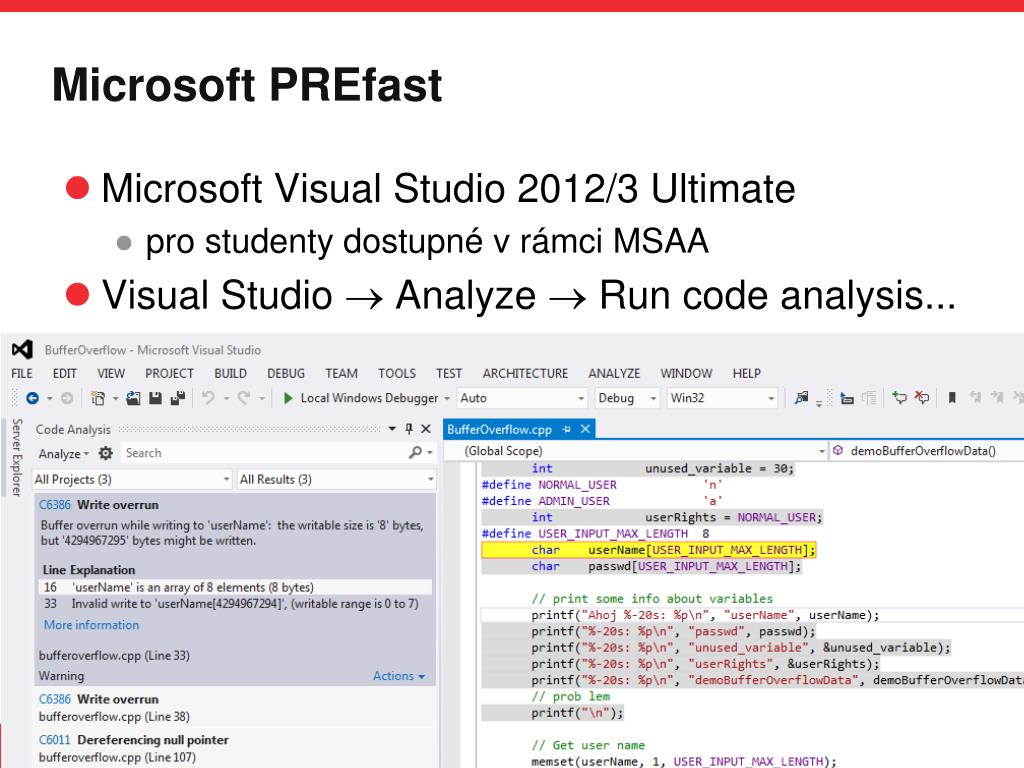Open Code Analysis settings gear icon

coord(106,453)
